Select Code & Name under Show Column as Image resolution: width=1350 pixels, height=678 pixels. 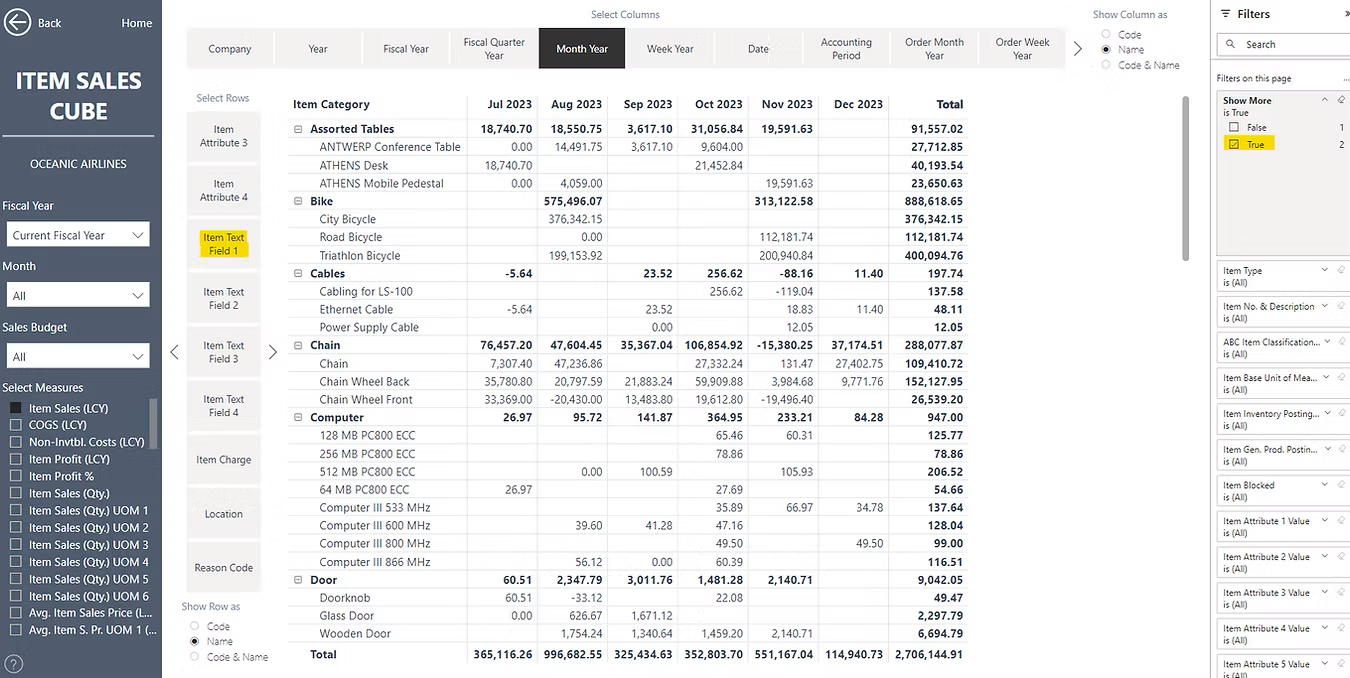(1105, 65)
